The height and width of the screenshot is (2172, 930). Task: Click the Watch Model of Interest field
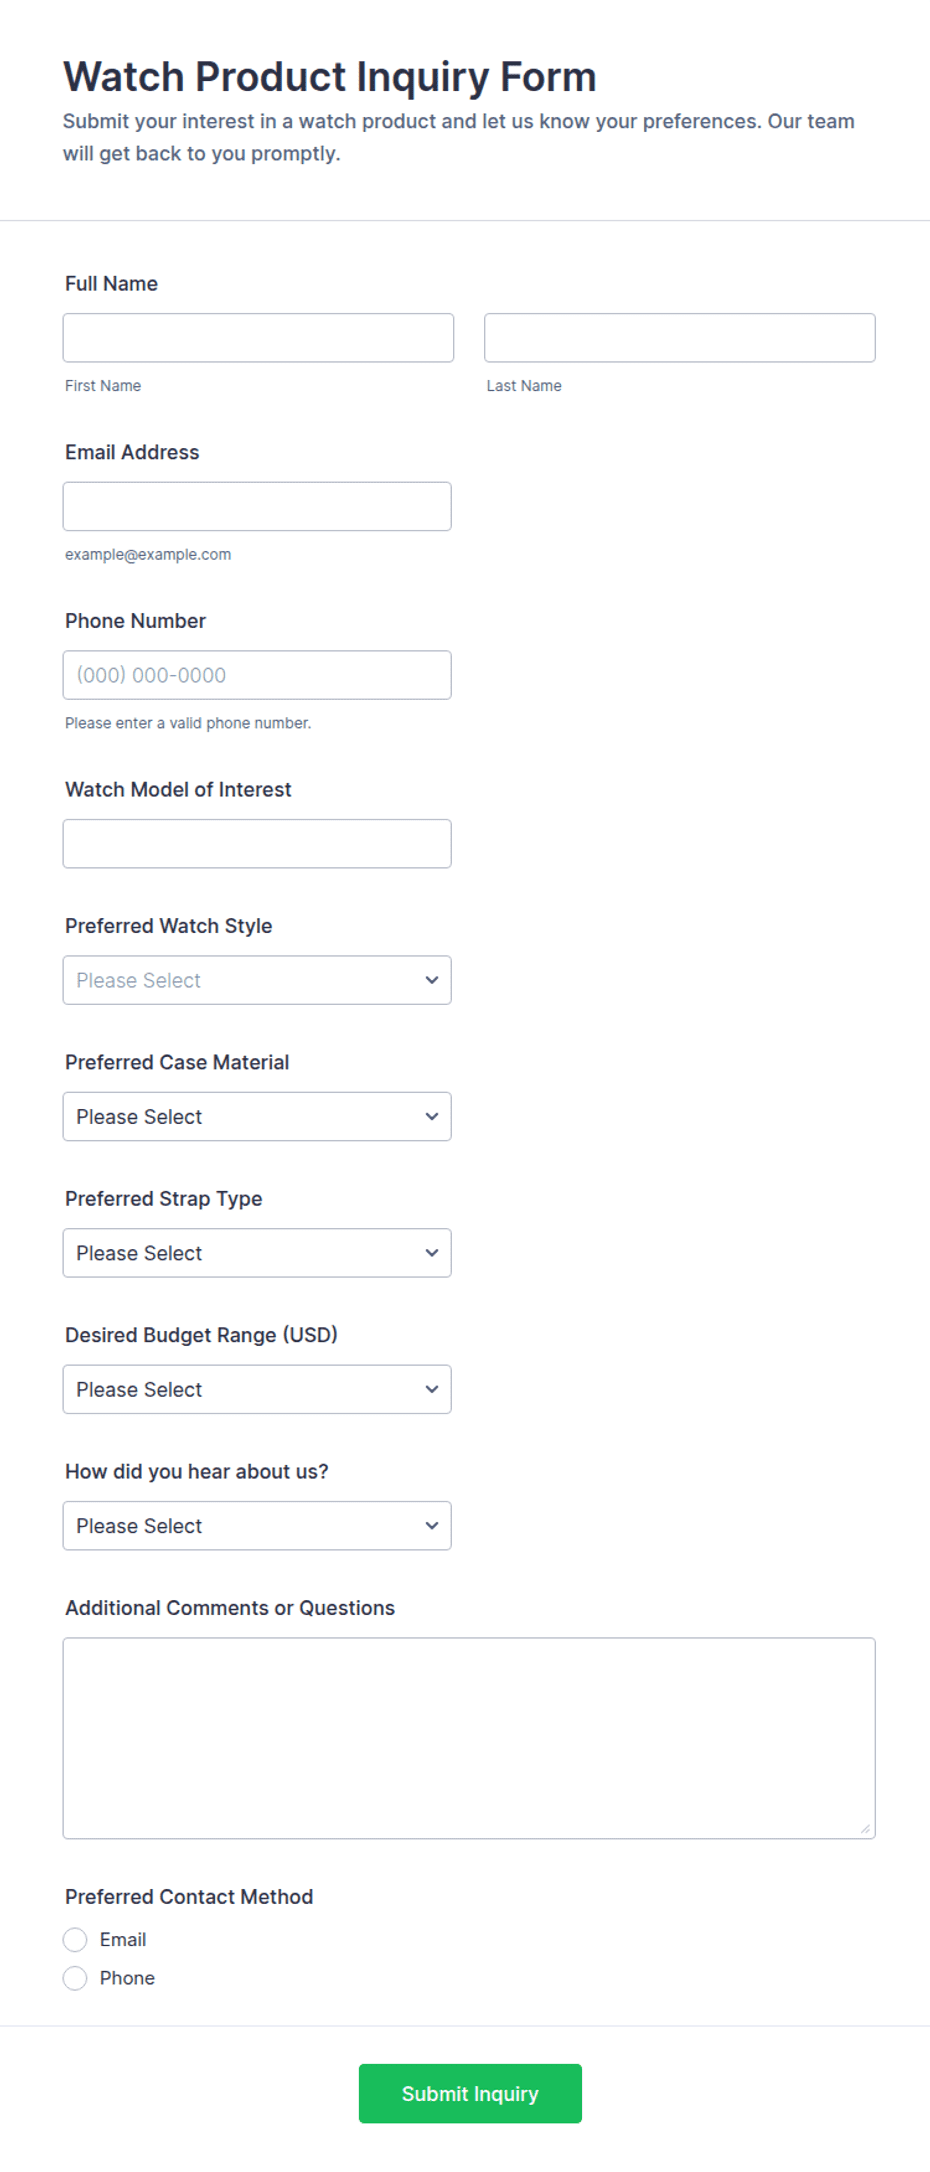coord(257,844)
